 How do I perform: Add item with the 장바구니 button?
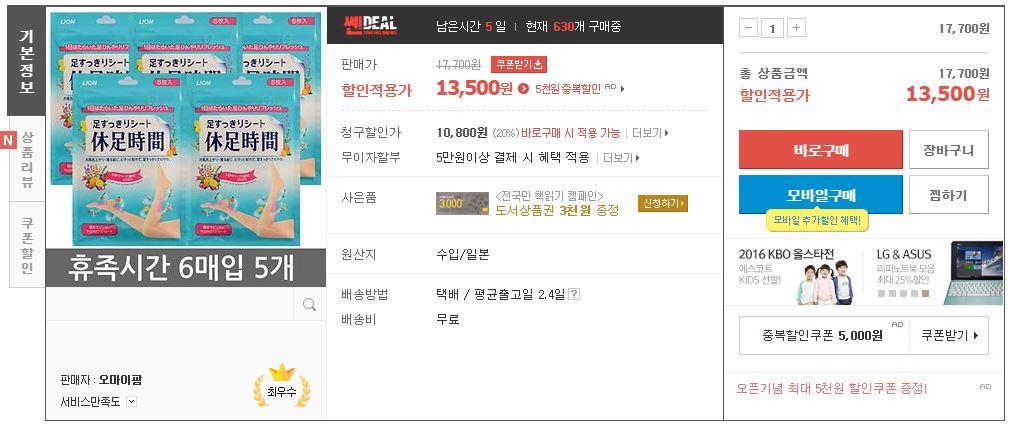click(x=948, y=150)
